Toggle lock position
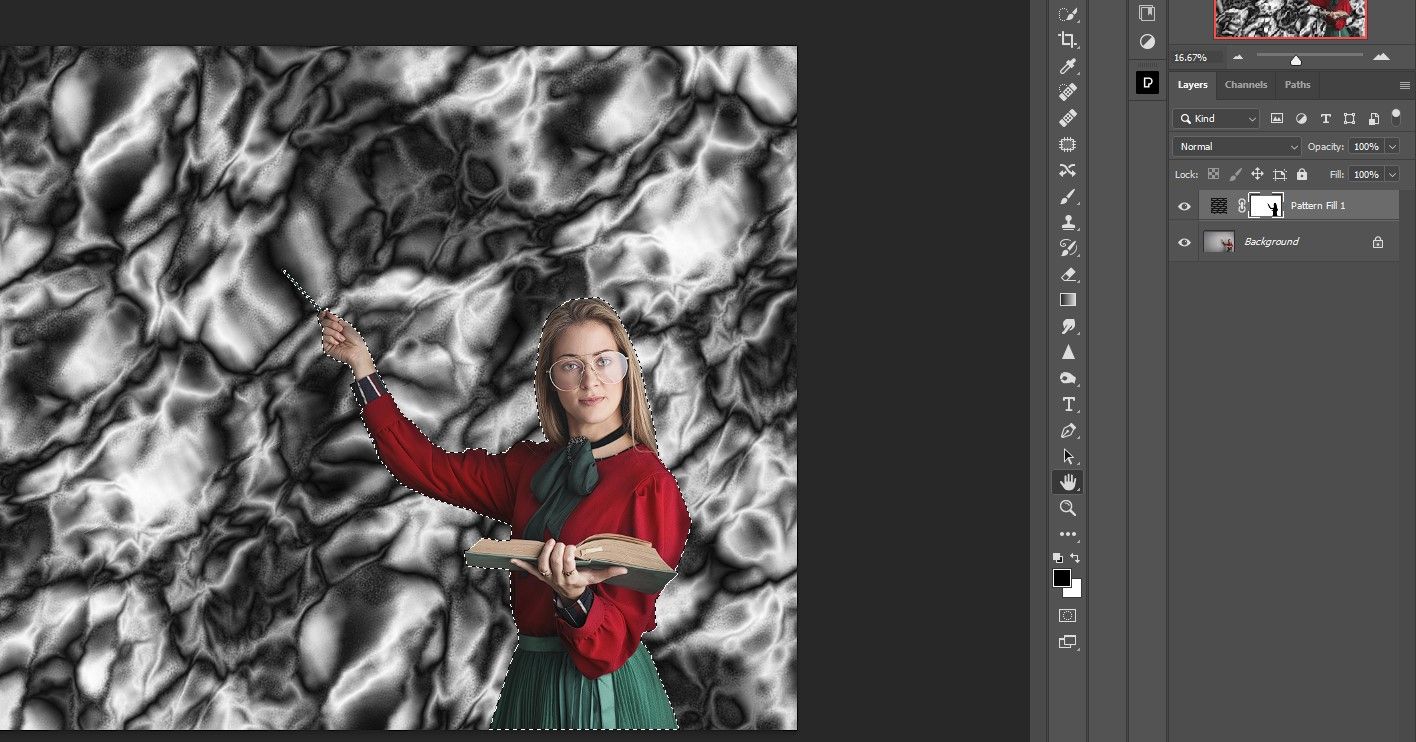Image resolution: width=1416 pixels, height=742 pixels. pos(1257,174)
